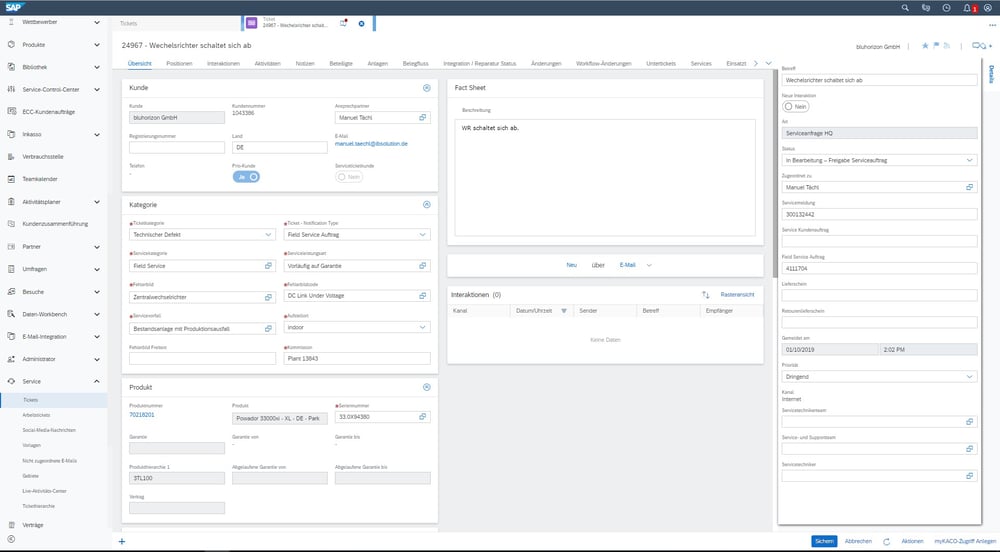Click the plus icon in the footer bar
This screenshot has height=552, width=1000.
[x=122, y=541]
